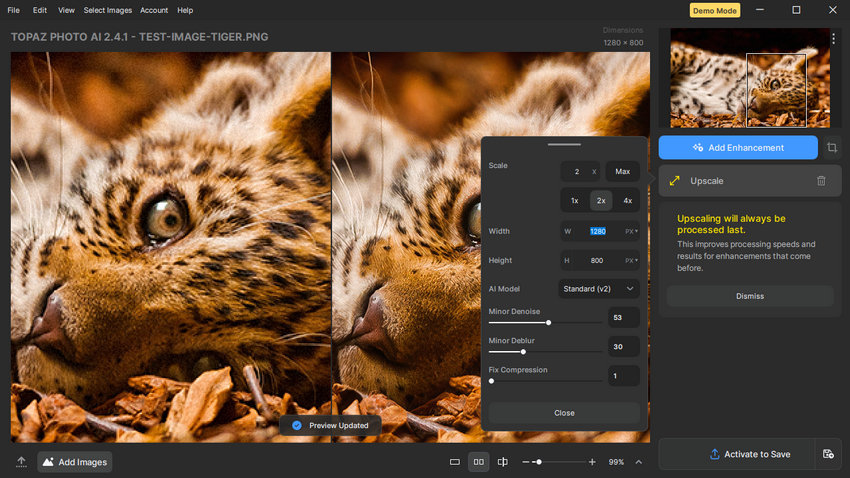Switch to single view mode icon

pyautogui.click(x=455, y=462)
